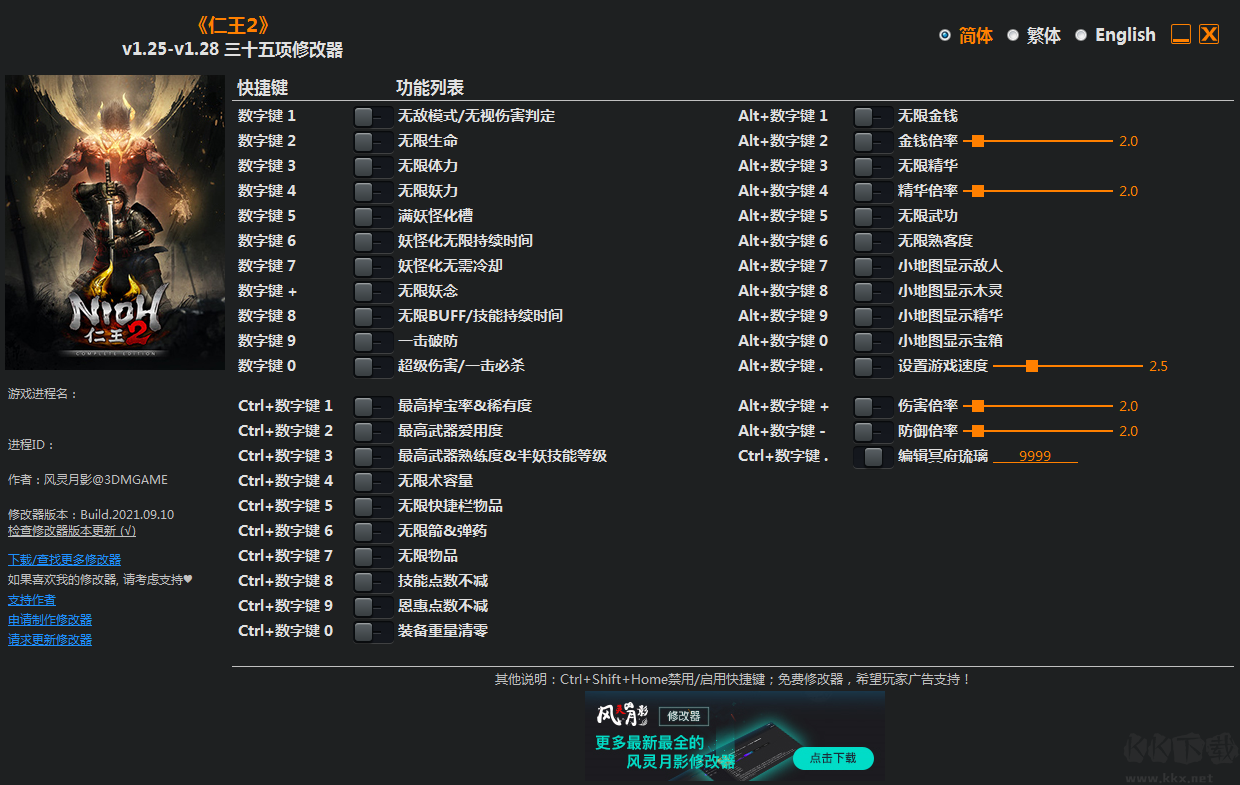Enable 伤害倍率 damage multiplier toggle

[x=872, y=406]
